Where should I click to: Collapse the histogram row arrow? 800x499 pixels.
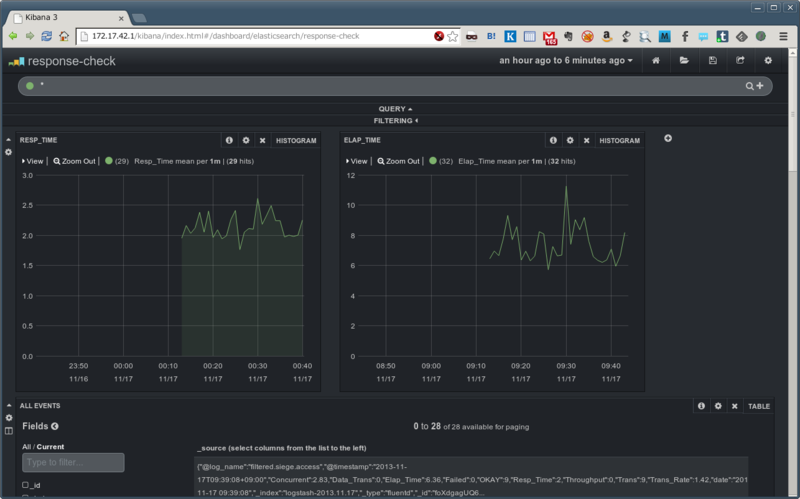tap(8, 139)
